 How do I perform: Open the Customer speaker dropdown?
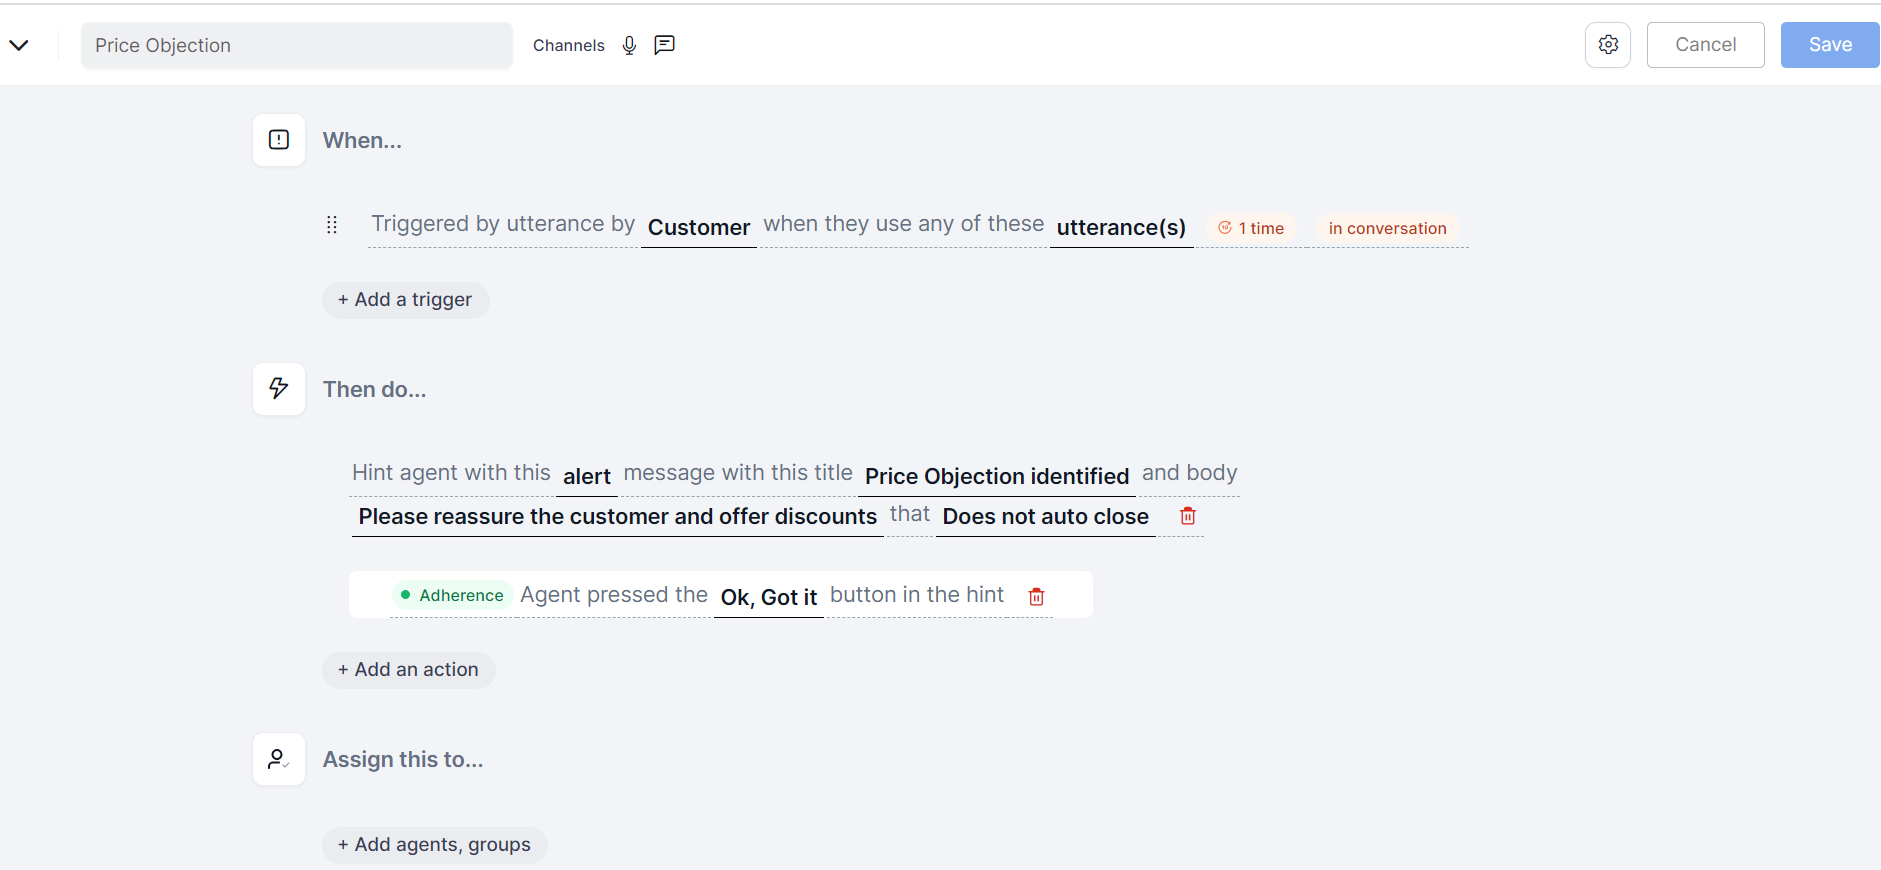[x=698, y=227]
